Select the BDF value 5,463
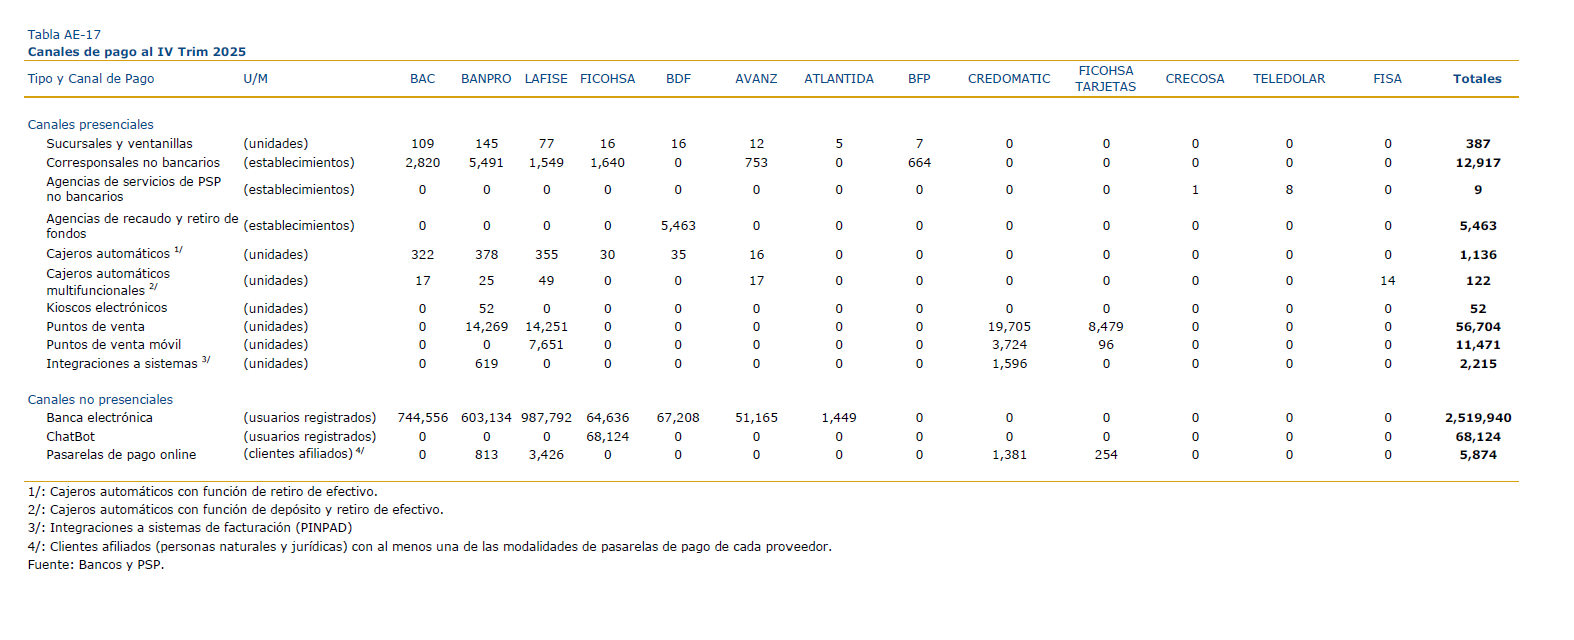Viewport: 1574px width, 640px height. [678, 226]
